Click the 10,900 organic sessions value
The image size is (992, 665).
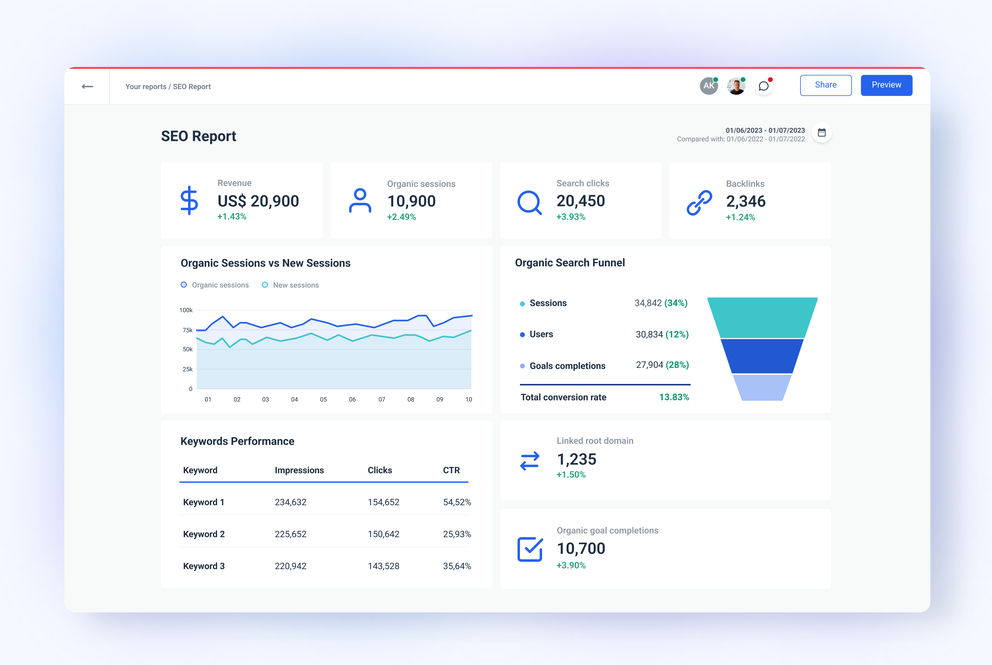coord(411,201)
